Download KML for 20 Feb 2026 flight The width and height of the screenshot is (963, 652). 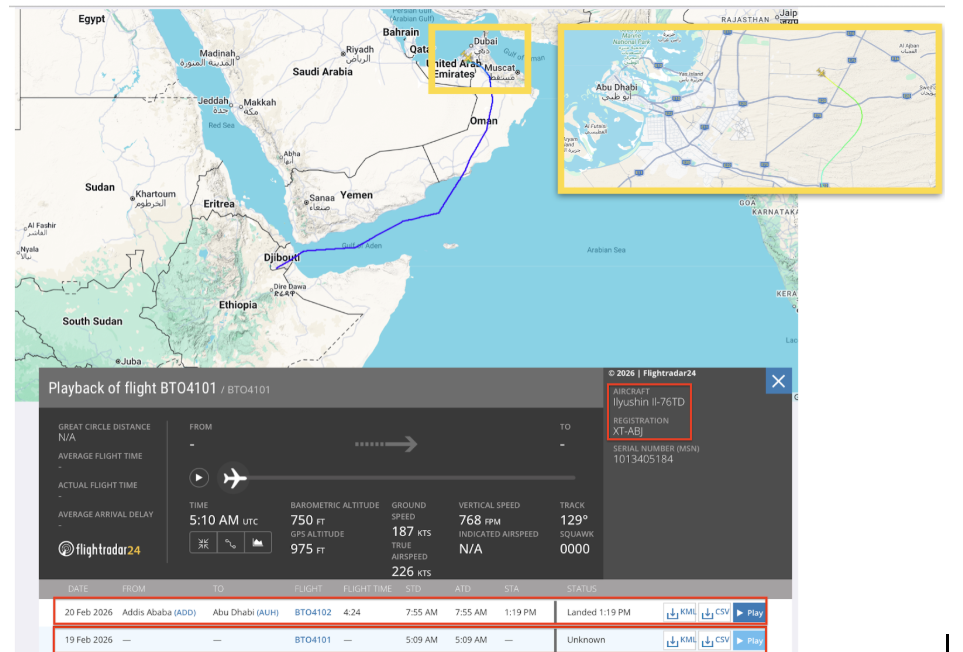click(680, 613)
